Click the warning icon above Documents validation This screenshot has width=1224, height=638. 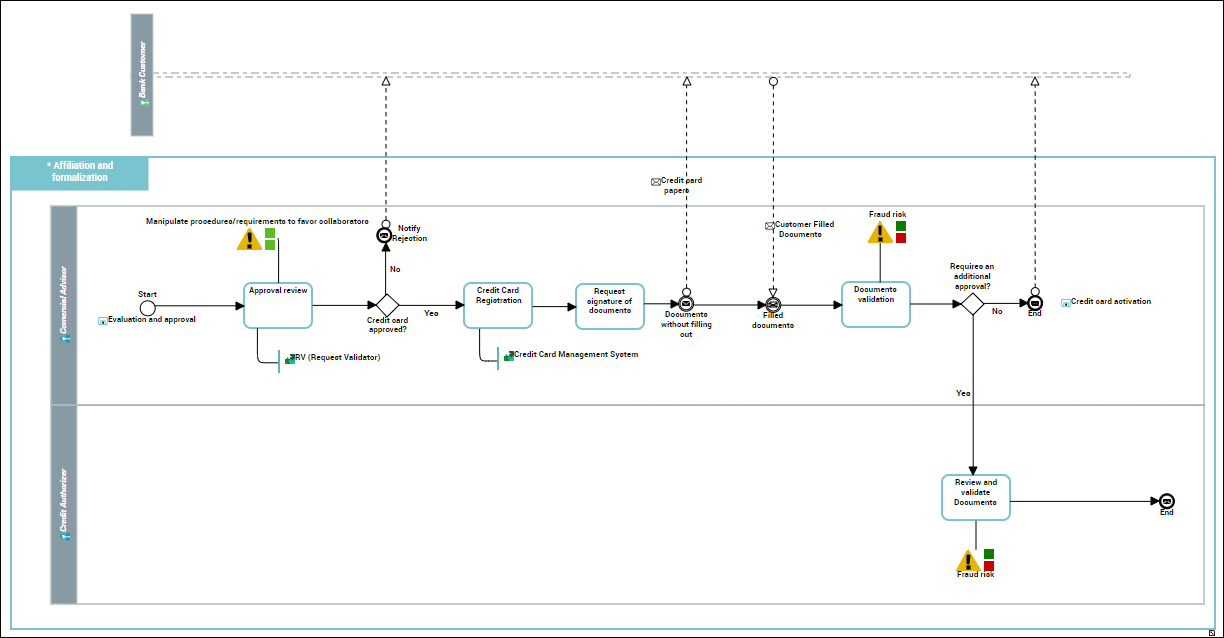(x=879, y=233)
